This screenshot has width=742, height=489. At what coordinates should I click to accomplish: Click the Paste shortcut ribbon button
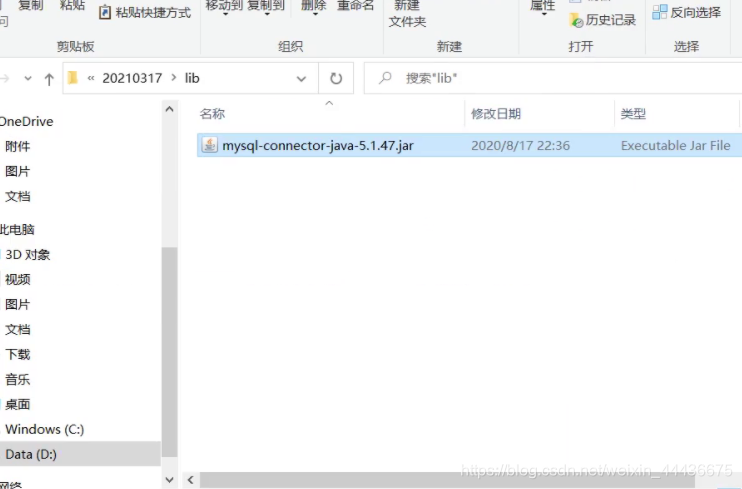point(145,12)
